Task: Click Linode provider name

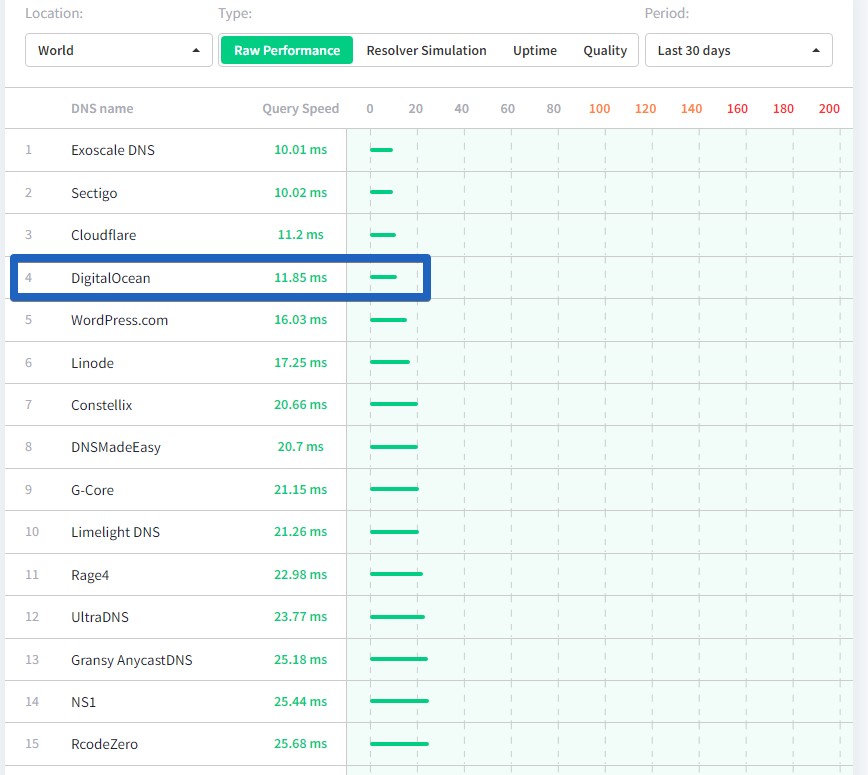Action: point(92,363)
